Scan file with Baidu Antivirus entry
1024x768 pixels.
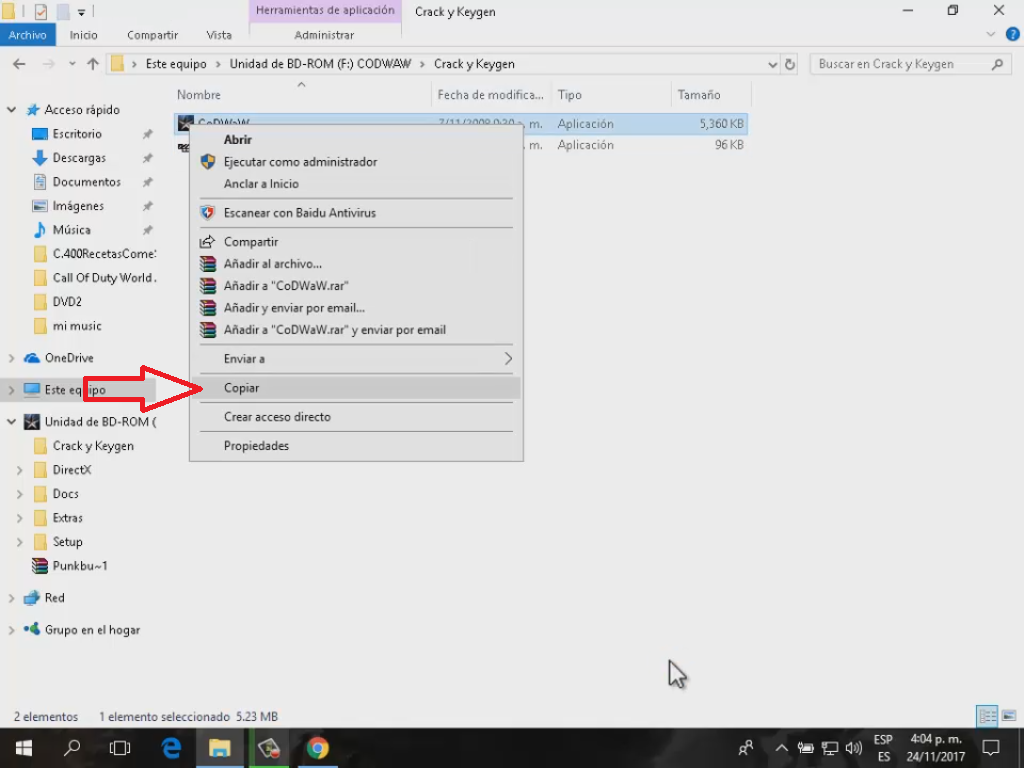[357, 213]
